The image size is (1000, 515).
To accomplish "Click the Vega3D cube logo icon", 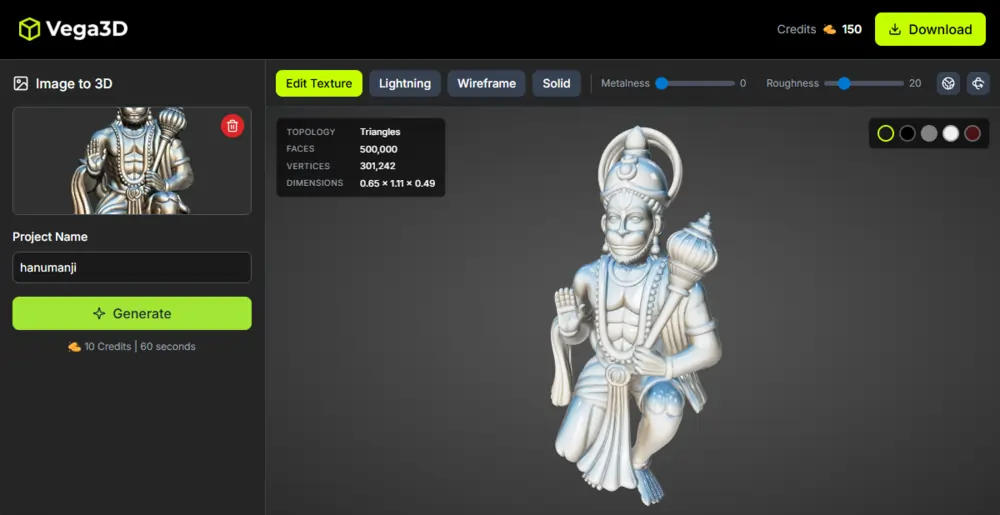I will point(29,29).
